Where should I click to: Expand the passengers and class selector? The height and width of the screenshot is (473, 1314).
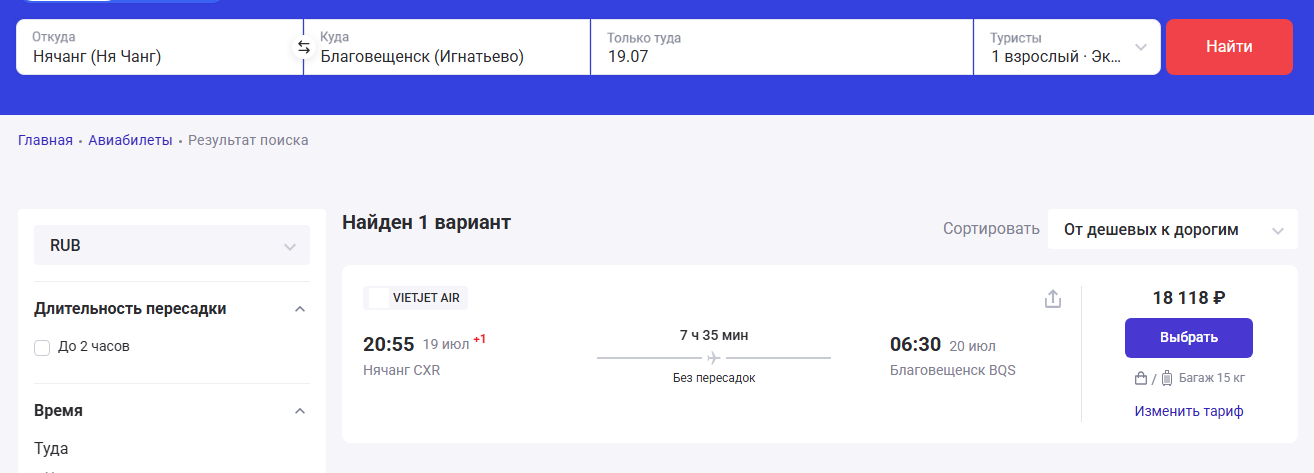1067,47
